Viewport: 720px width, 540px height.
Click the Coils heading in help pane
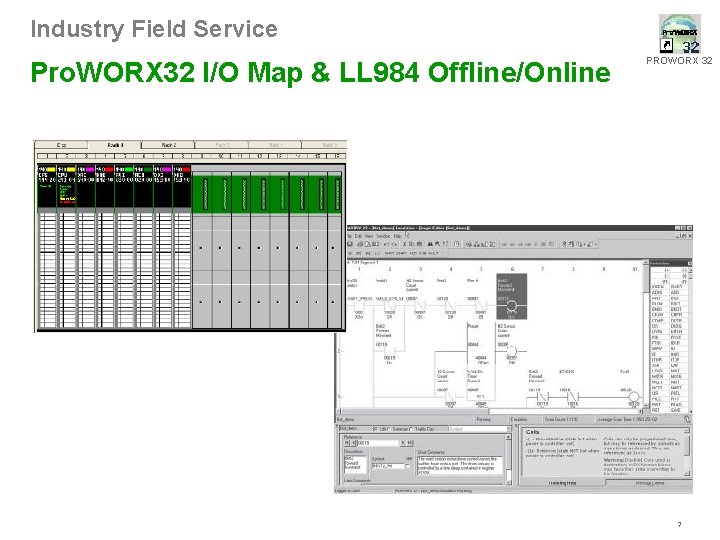[x=533, y=432]
